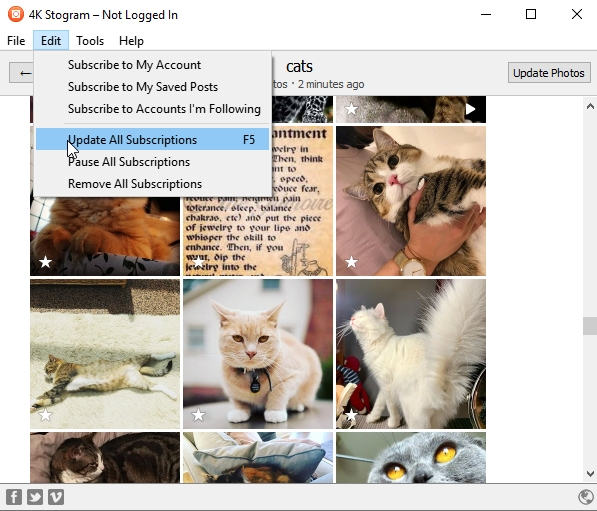The width and height of the screenshot is (597, 511).
Task: Open the Tools menu
Action: coord(90,41)
